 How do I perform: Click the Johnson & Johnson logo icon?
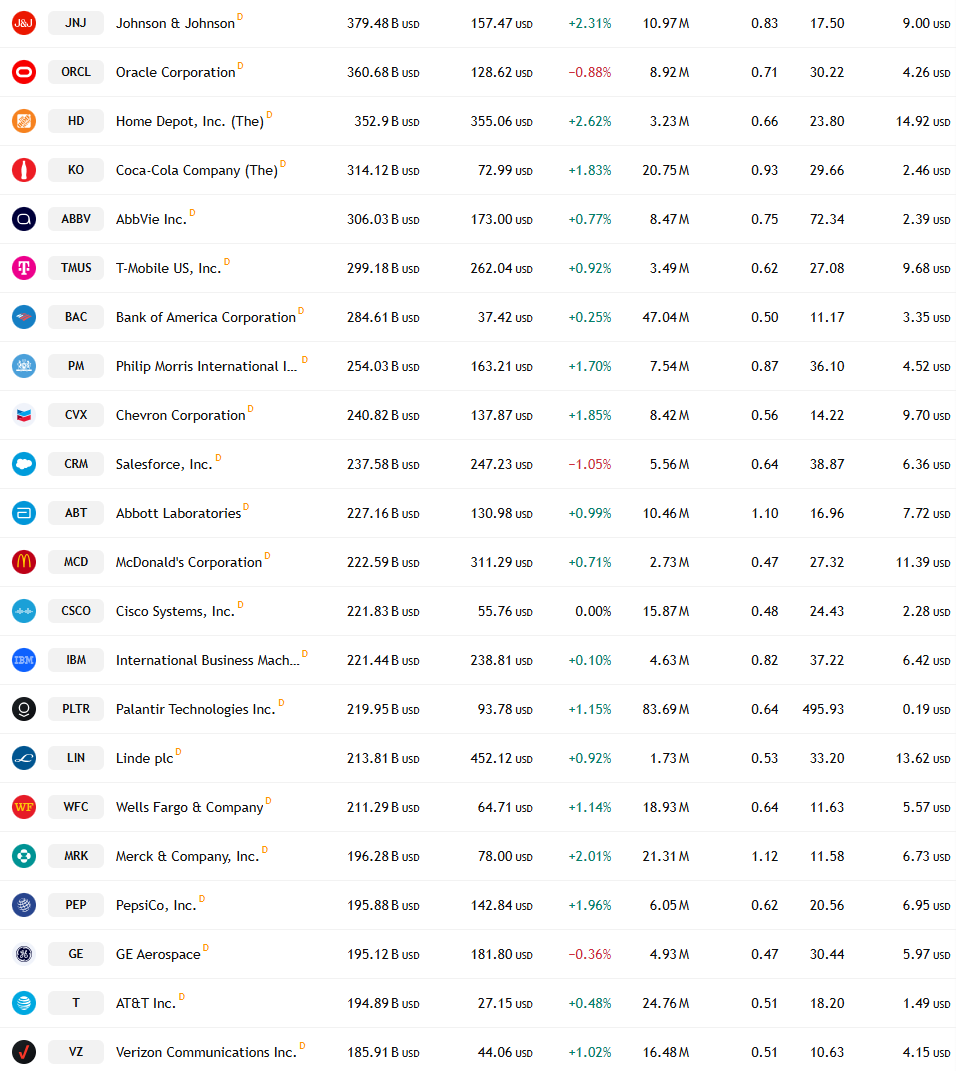(24, 23)
